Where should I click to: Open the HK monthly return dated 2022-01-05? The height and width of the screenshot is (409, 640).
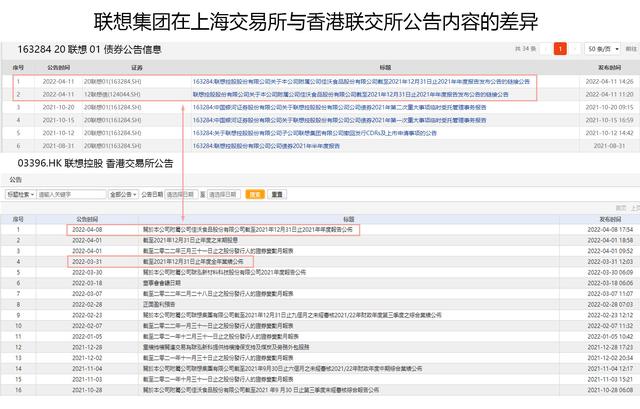coord(220,336)
